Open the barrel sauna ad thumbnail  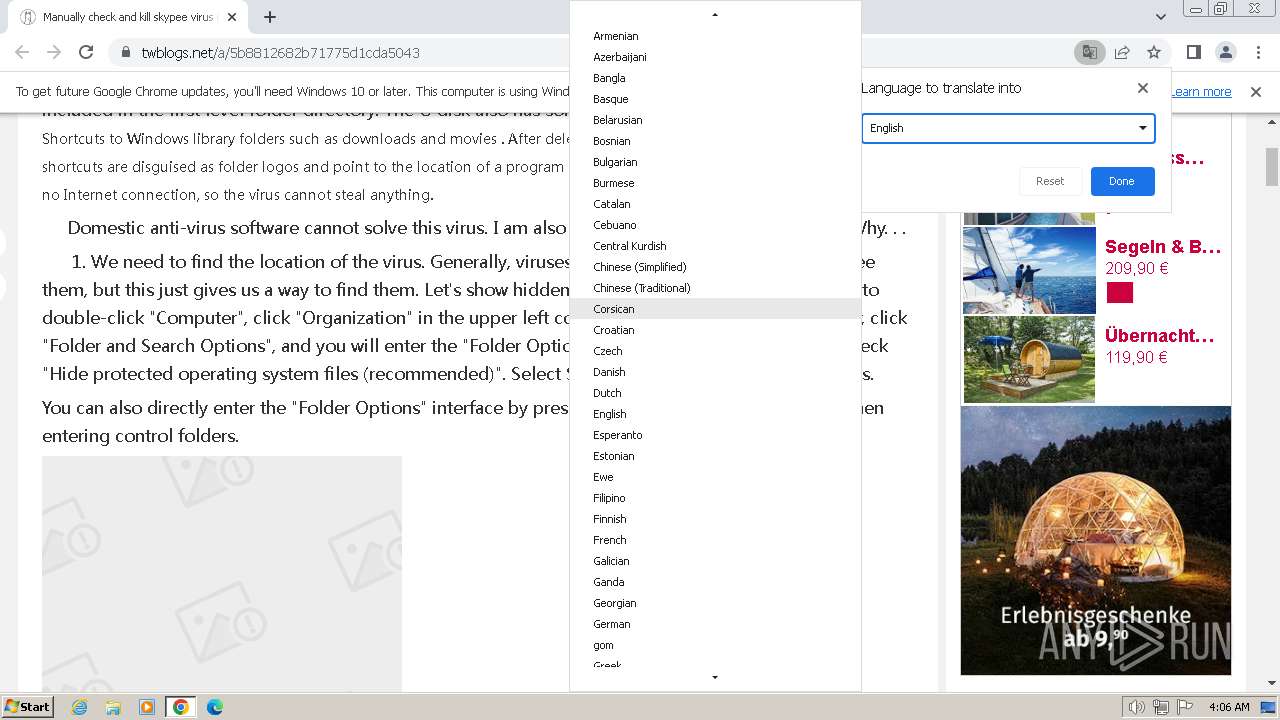pyautogui.click(x=1029, y=360)
